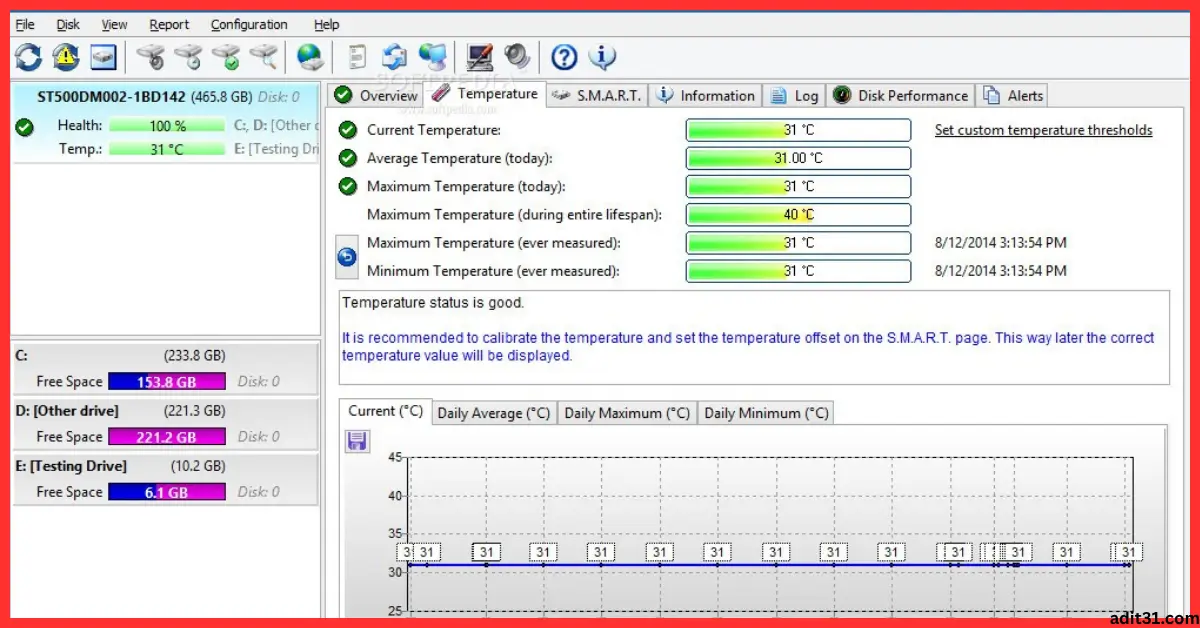
Task: Open the Log tab
Action: pos(794,96)
